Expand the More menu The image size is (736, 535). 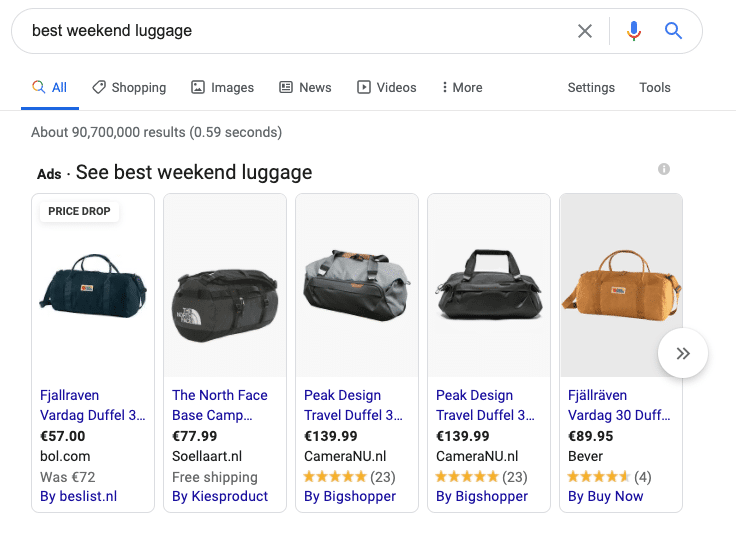461,87
